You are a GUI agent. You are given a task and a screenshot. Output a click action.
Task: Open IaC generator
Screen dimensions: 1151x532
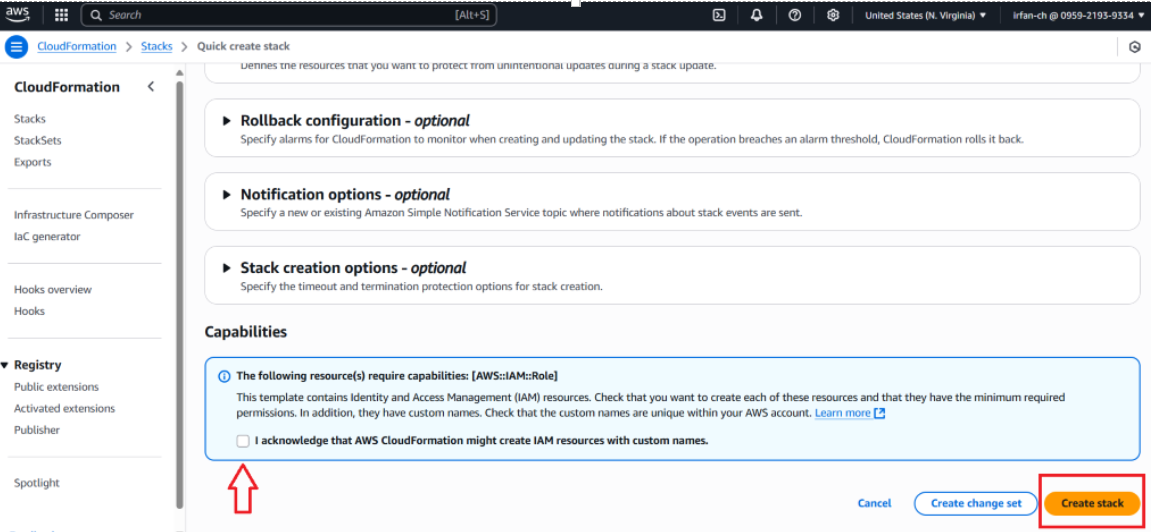pyautogui.click(x=47, y=236)
